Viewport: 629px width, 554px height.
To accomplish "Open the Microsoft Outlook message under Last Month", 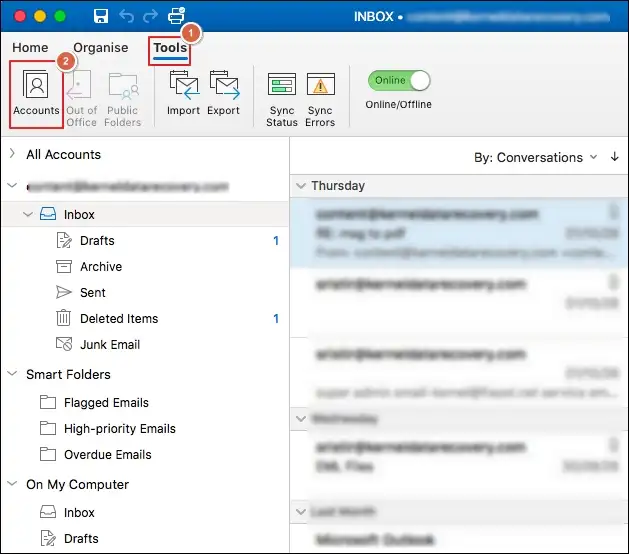I will (459, 540).
